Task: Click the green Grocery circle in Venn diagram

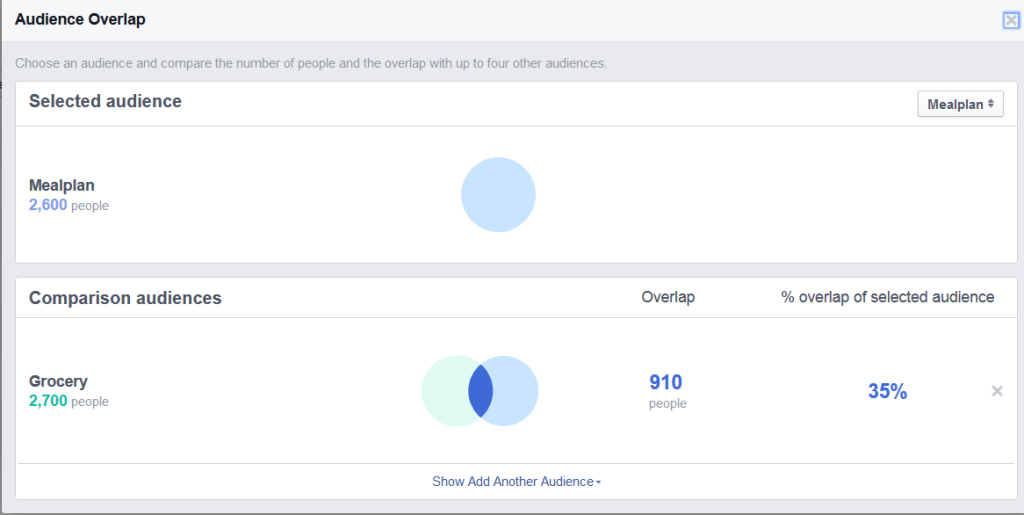Action: pyautogui.click(x=444, y=391)
